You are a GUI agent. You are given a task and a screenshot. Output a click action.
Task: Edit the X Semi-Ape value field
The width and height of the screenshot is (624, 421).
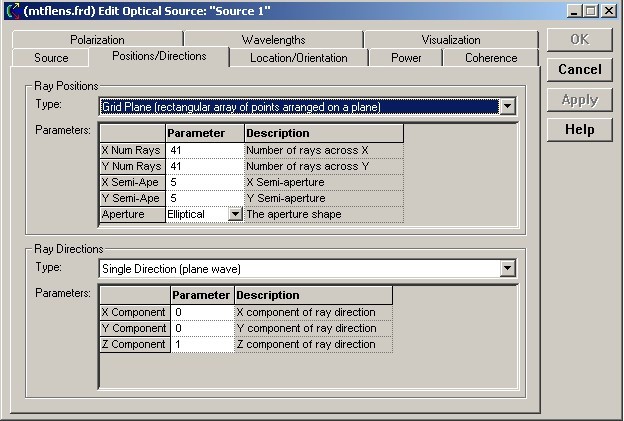pos(204,182)
